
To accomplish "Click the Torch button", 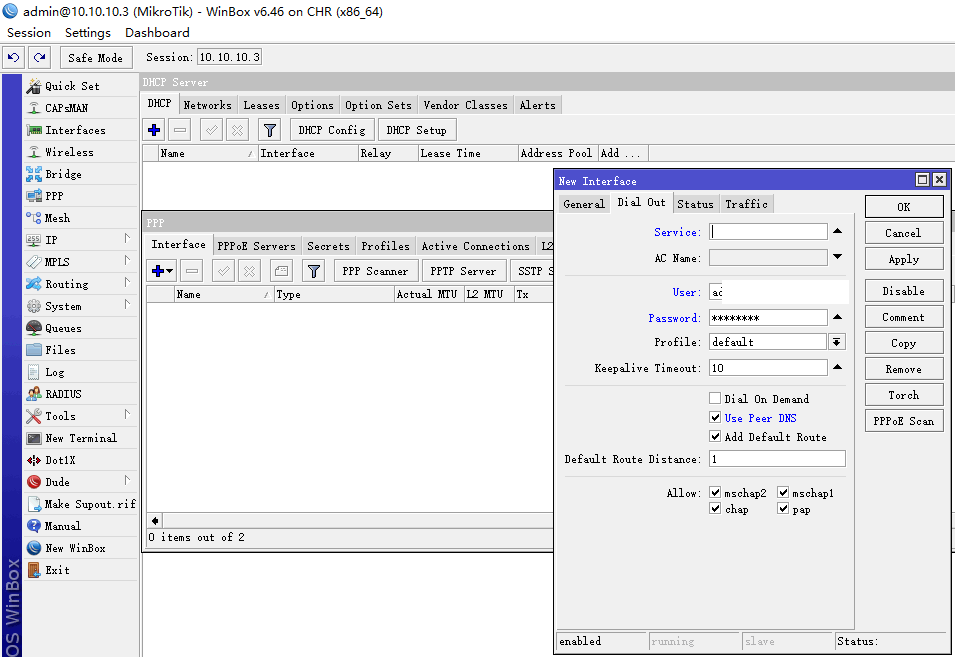I will (x=904, y=395).
